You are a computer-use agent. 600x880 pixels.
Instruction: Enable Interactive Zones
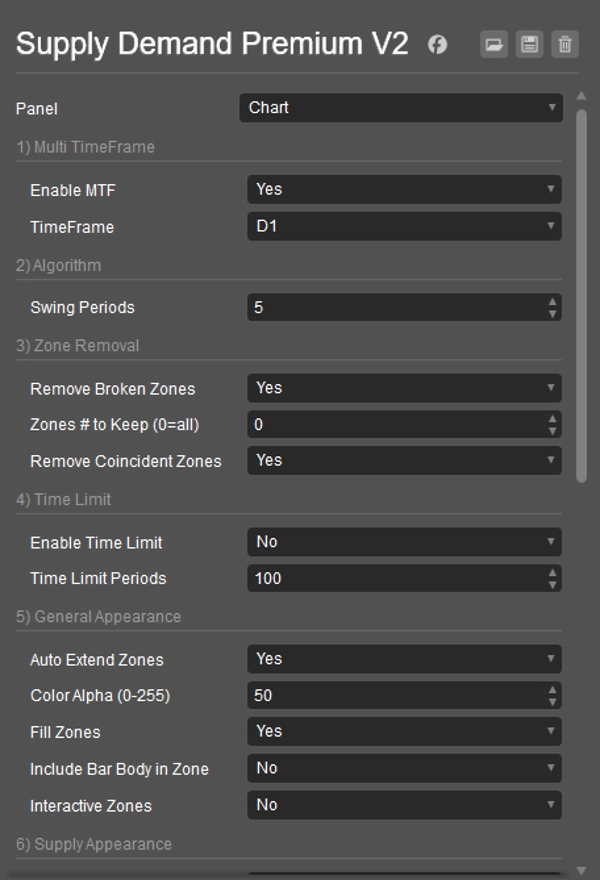[x=403, y=804]
